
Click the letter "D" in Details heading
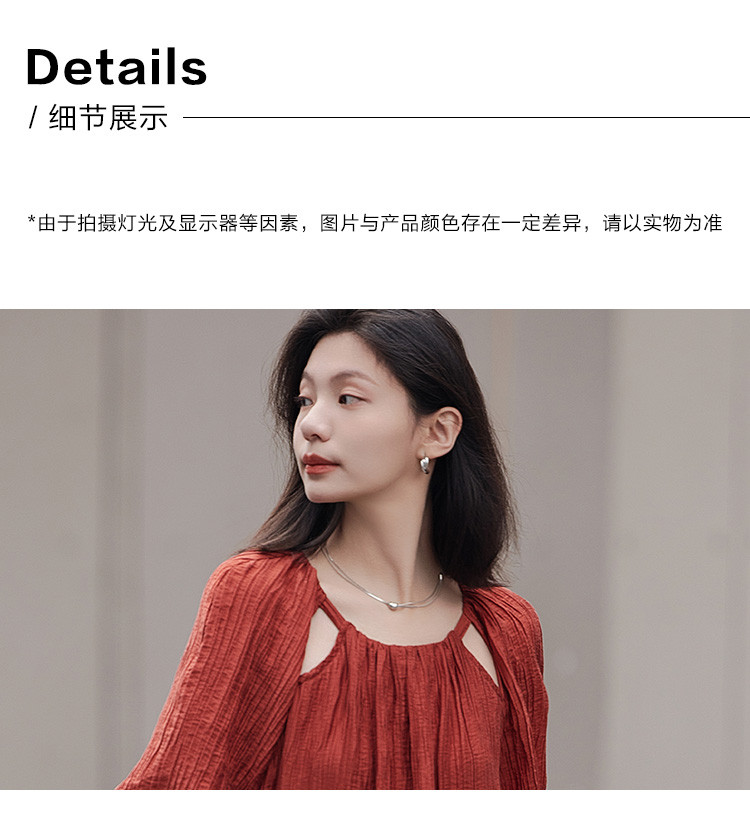(x=44, y=67)
